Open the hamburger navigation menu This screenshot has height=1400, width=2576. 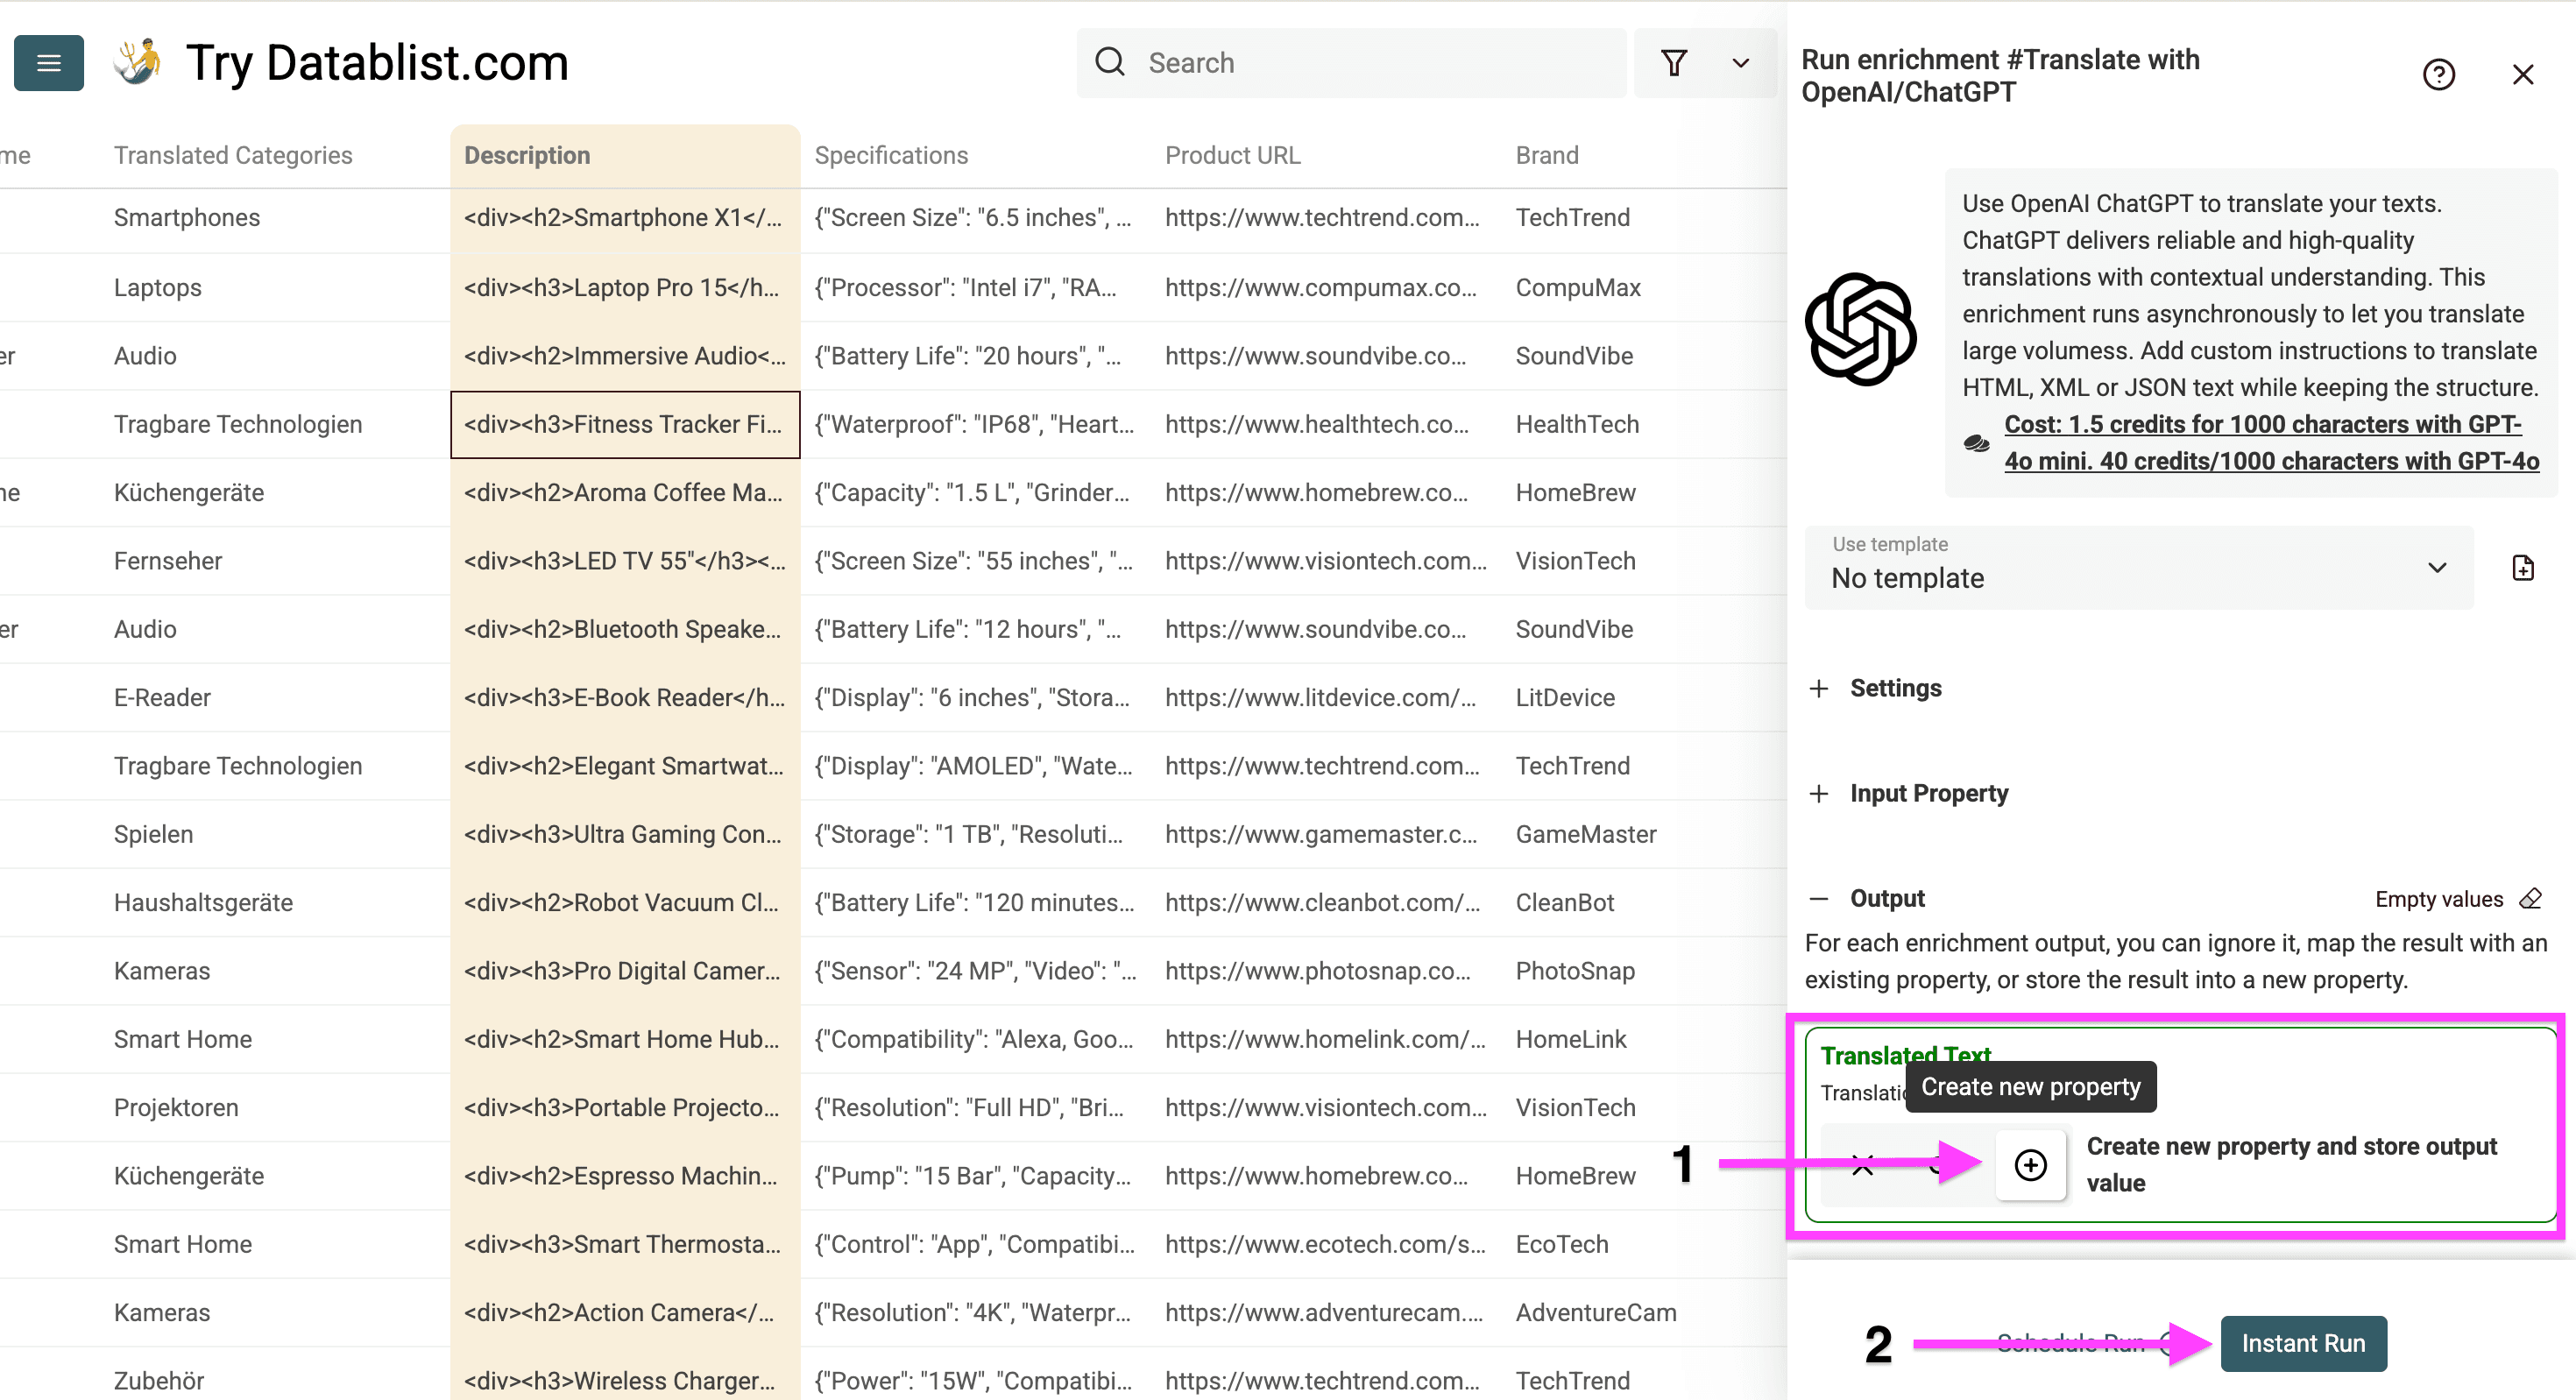point(48,62)
